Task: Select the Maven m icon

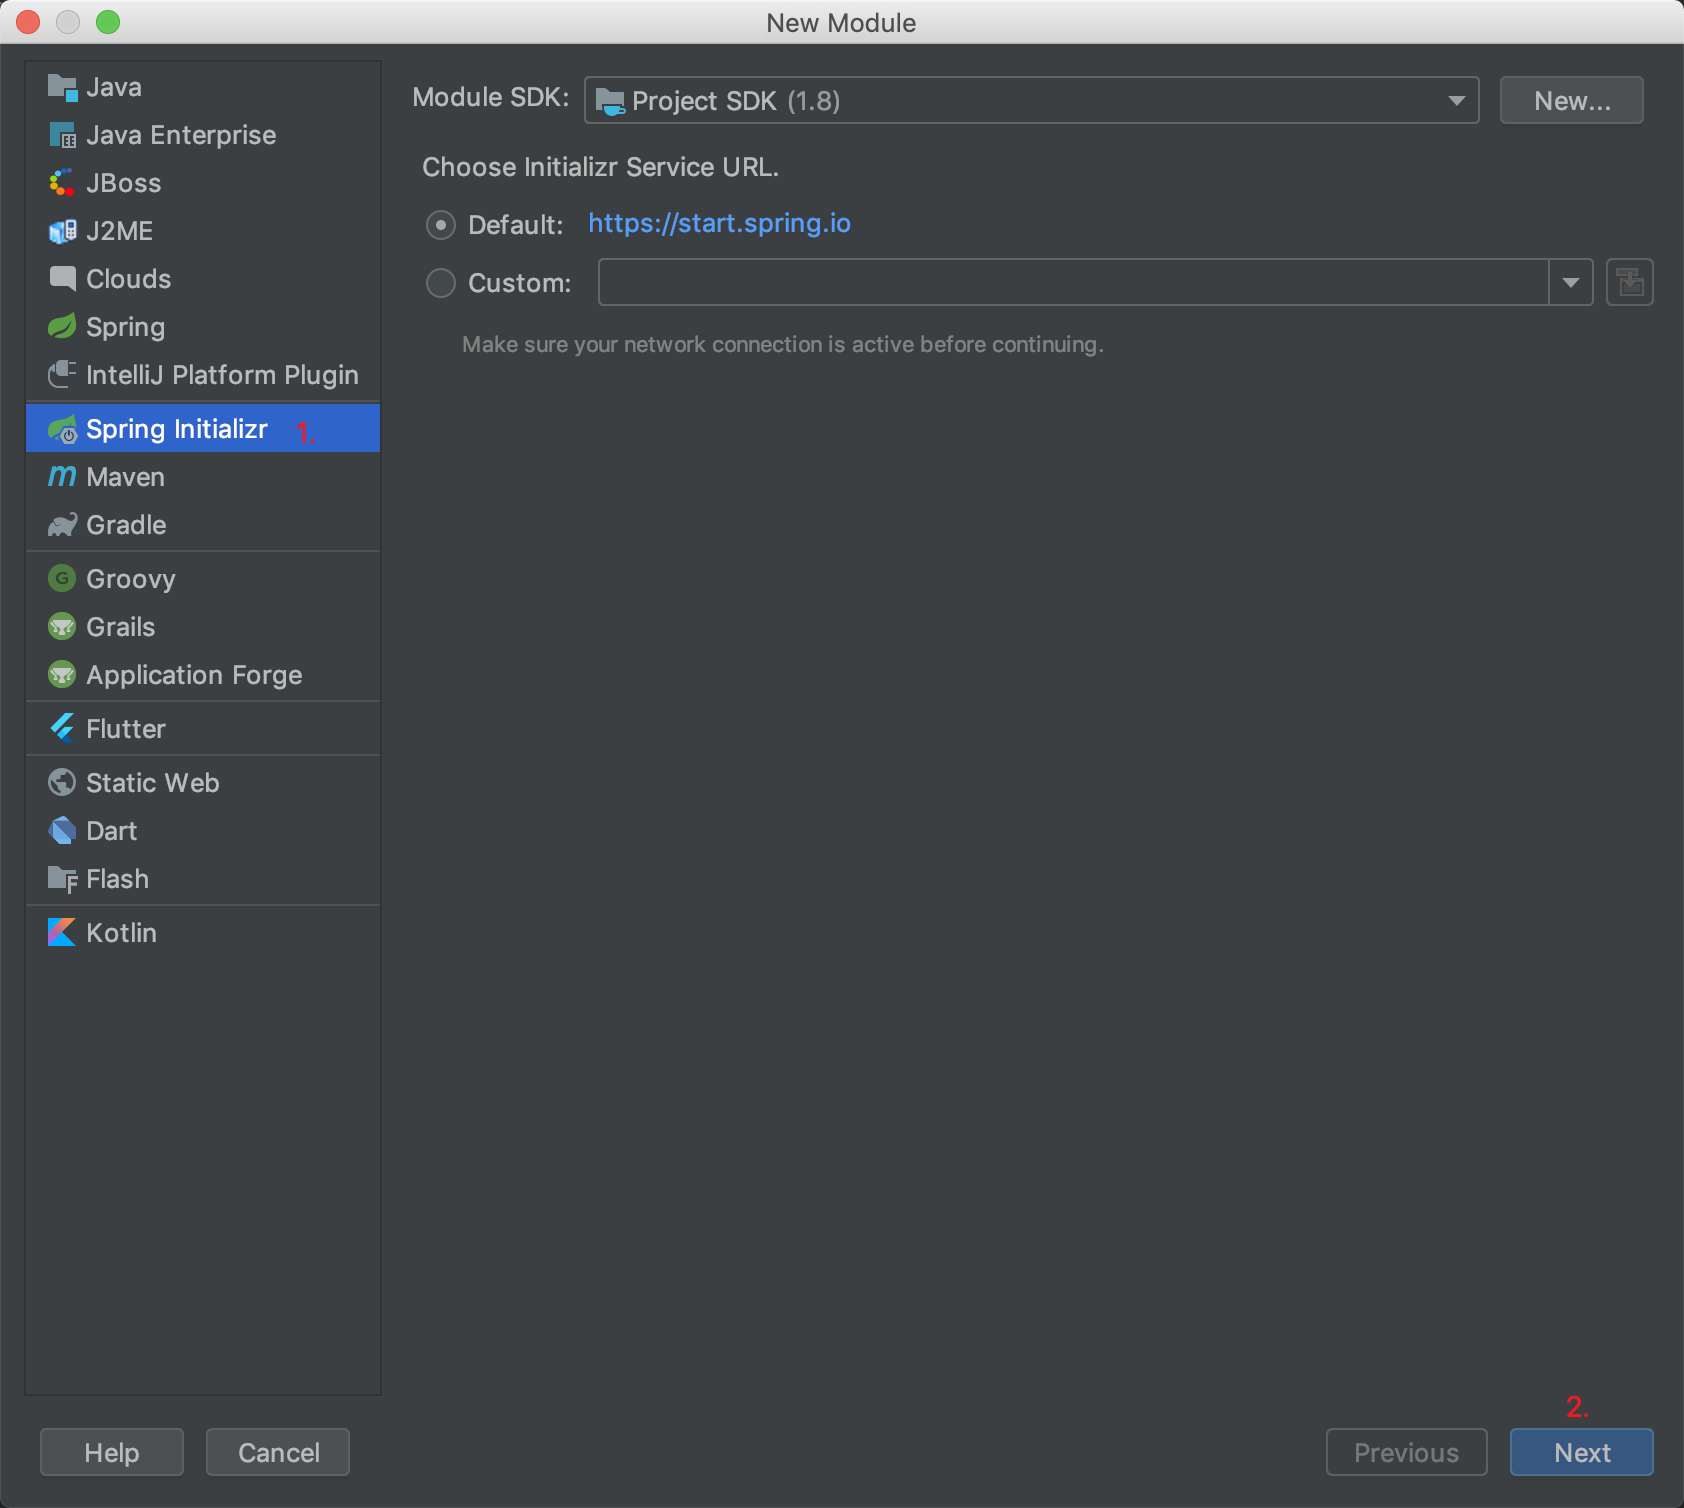Action: [x=62, y=477]
